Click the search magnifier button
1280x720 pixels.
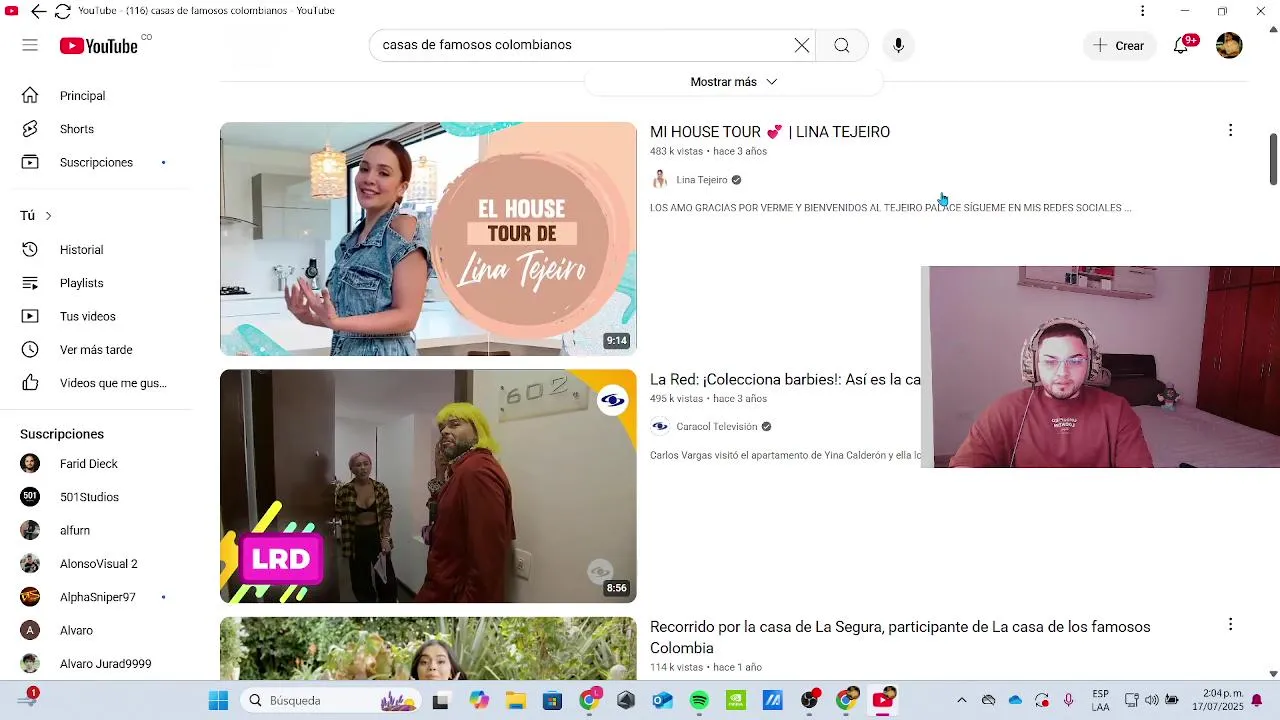point(842,45)
